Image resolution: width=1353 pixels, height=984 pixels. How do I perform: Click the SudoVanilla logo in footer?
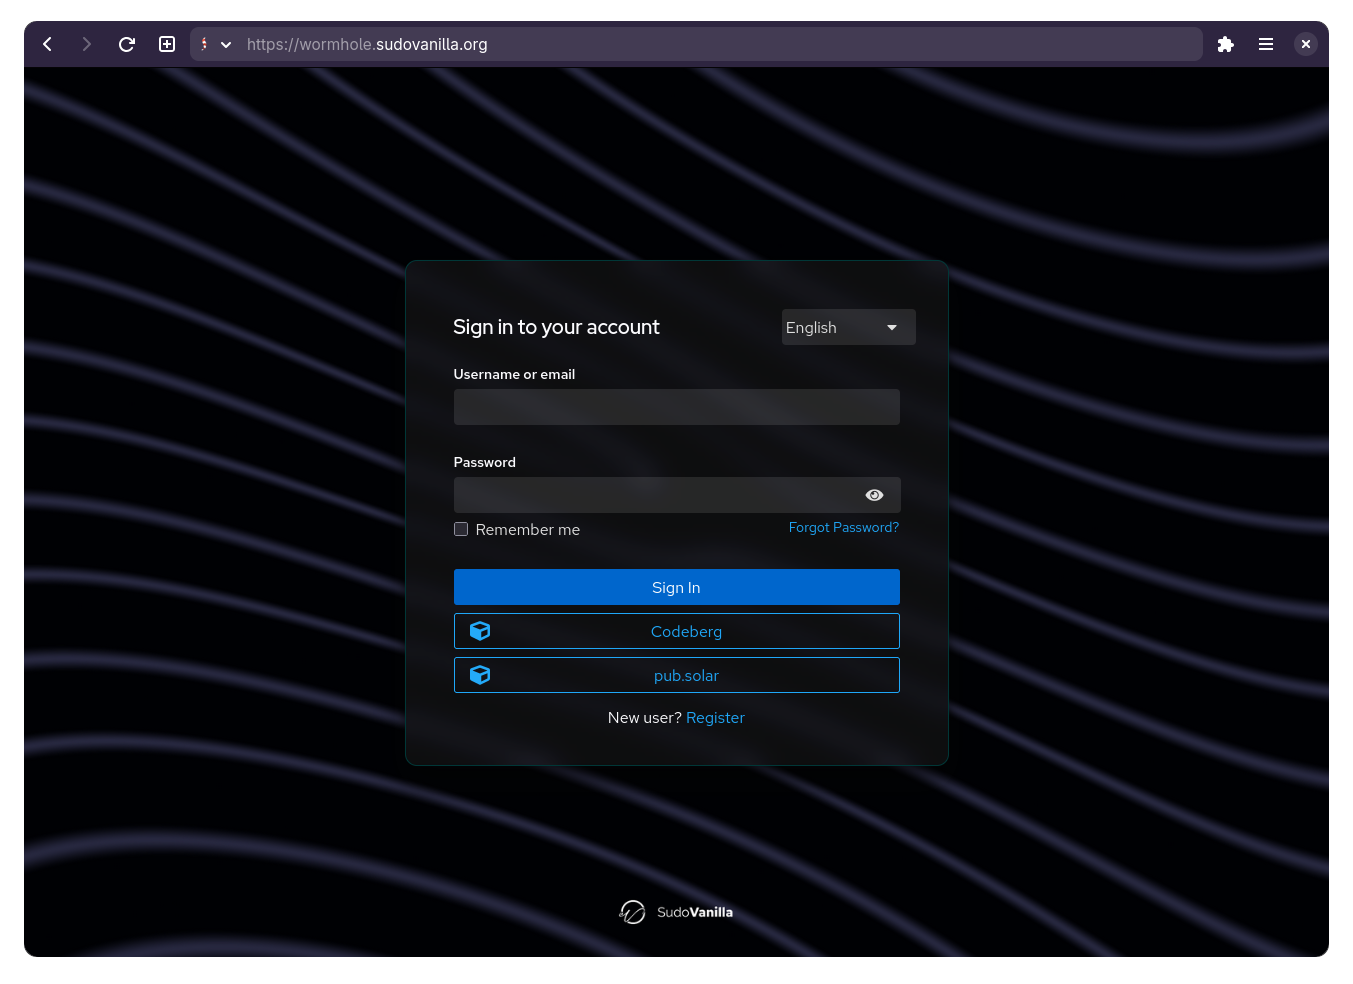point(676,912)
